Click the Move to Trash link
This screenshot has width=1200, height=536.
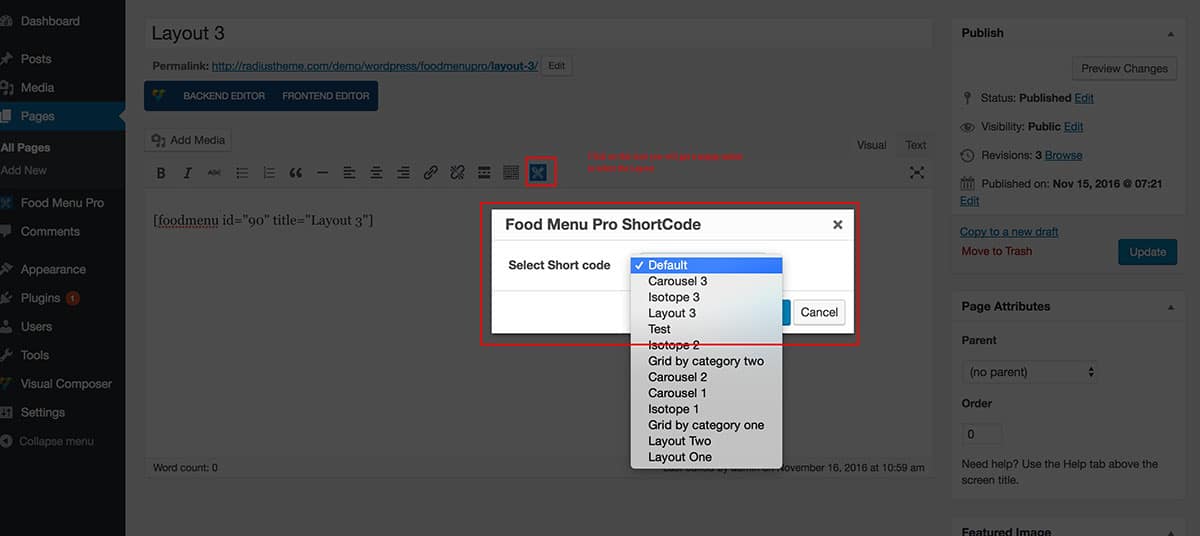coord(997,251)
